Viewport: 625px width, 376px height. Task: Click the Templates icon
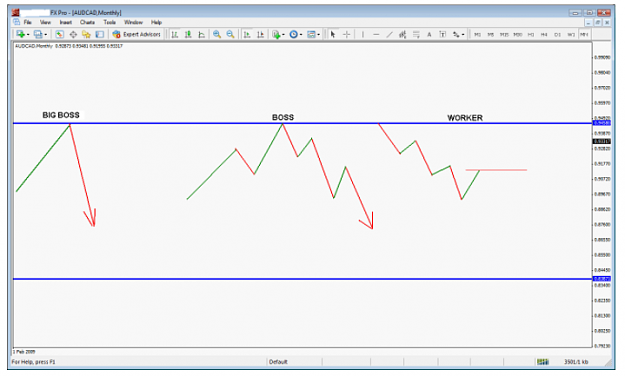click(x=311, y=34)
